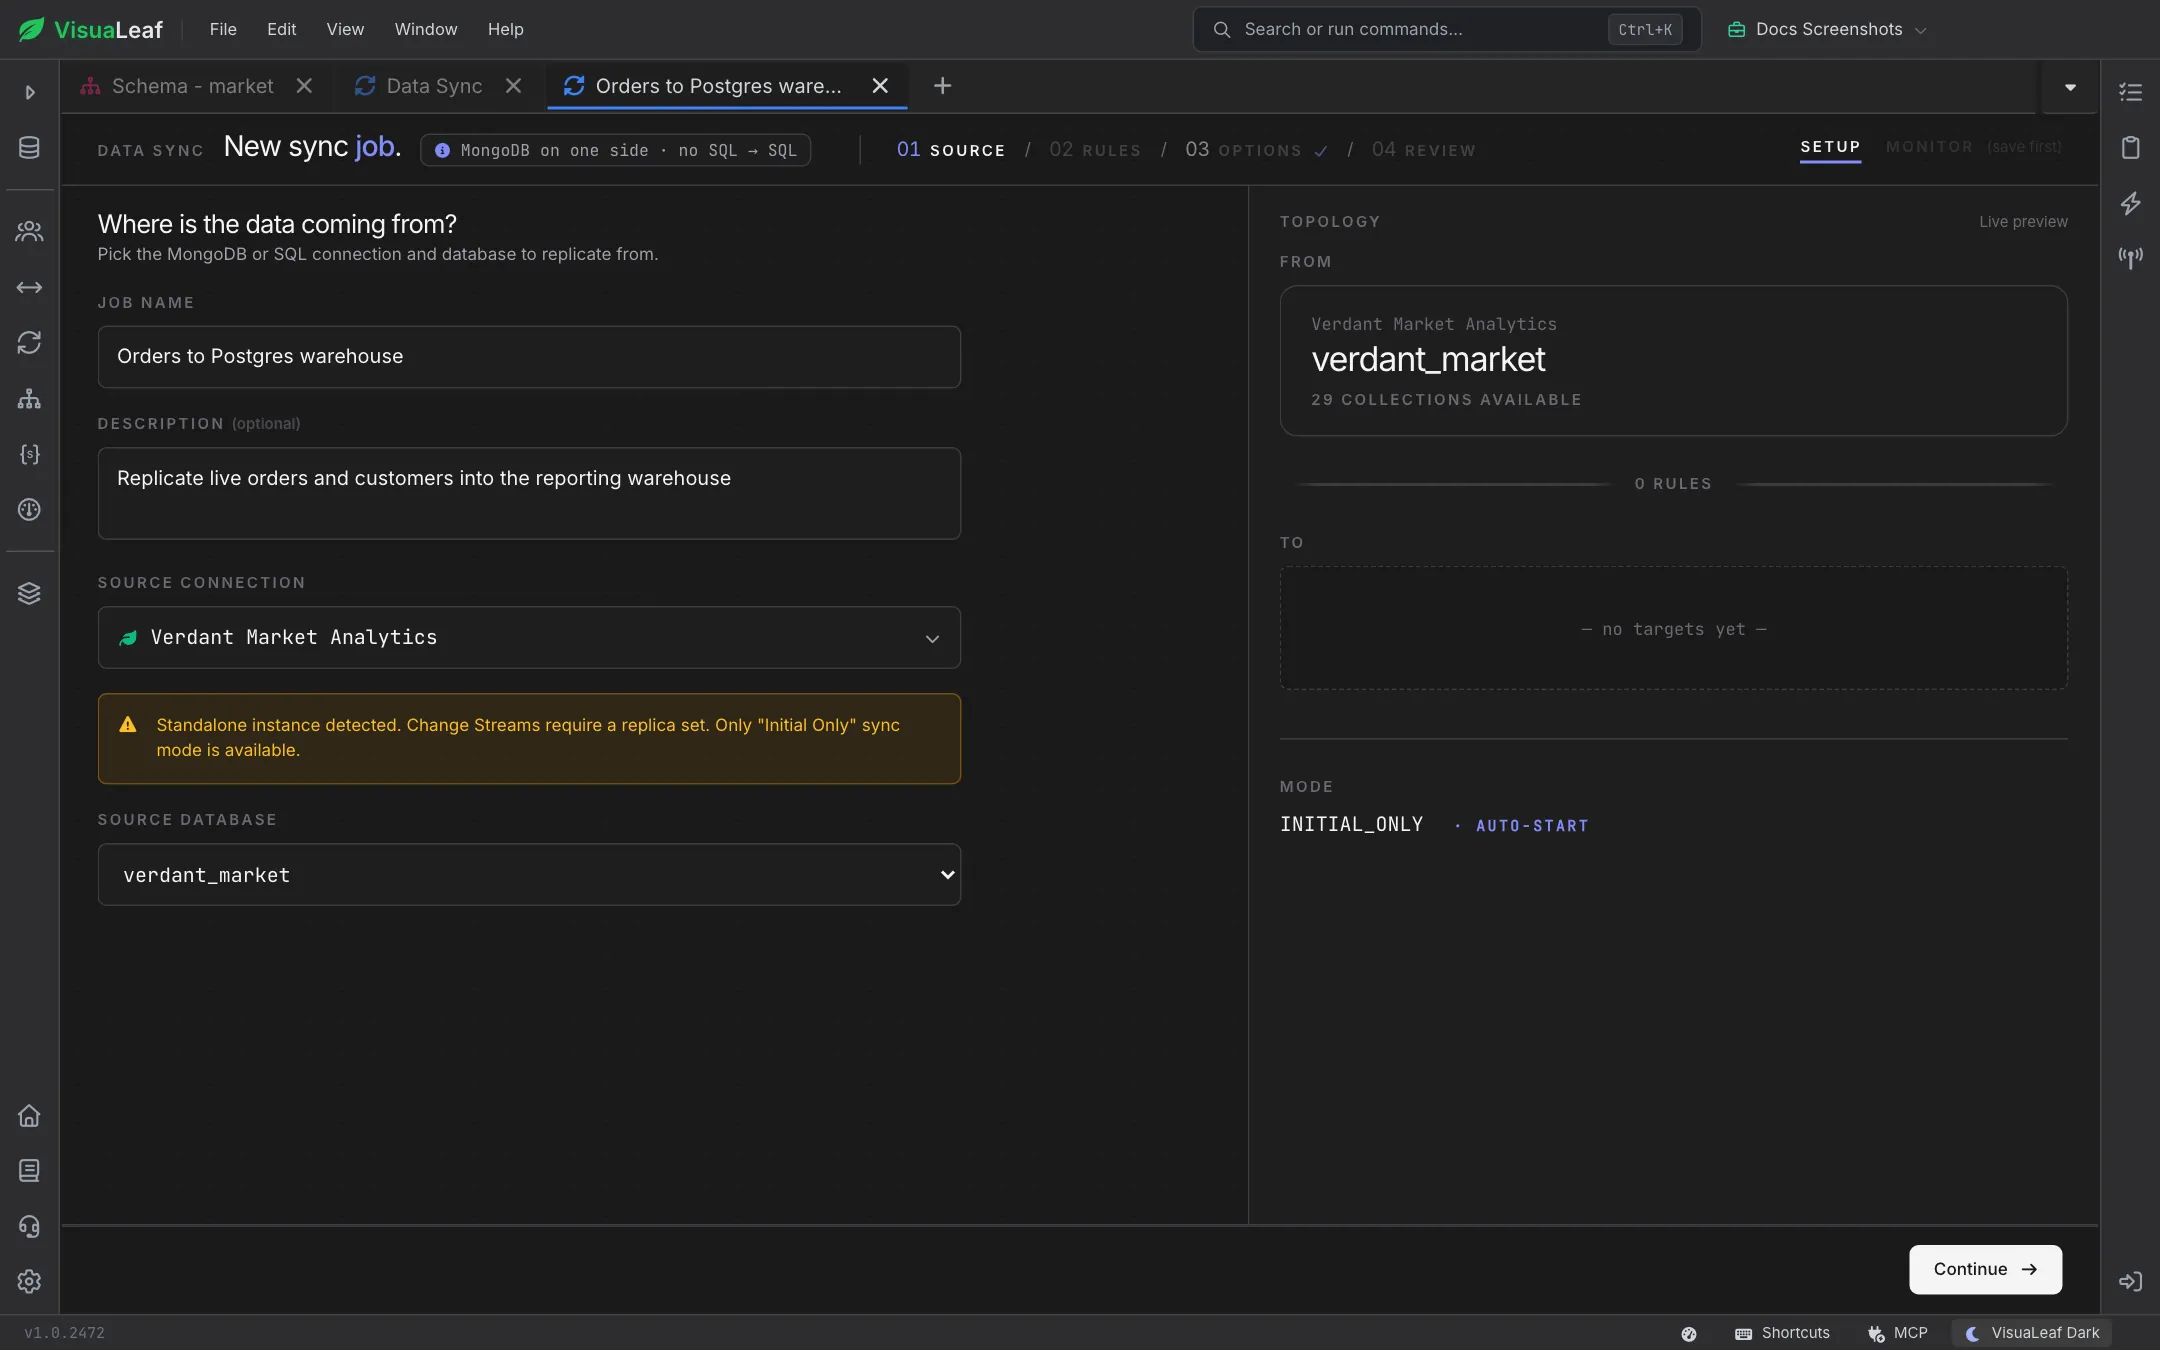The image size is (2160, 1350).
Task: Open the Data Sync refresh sidebar icon
Action: pos(29,343)
